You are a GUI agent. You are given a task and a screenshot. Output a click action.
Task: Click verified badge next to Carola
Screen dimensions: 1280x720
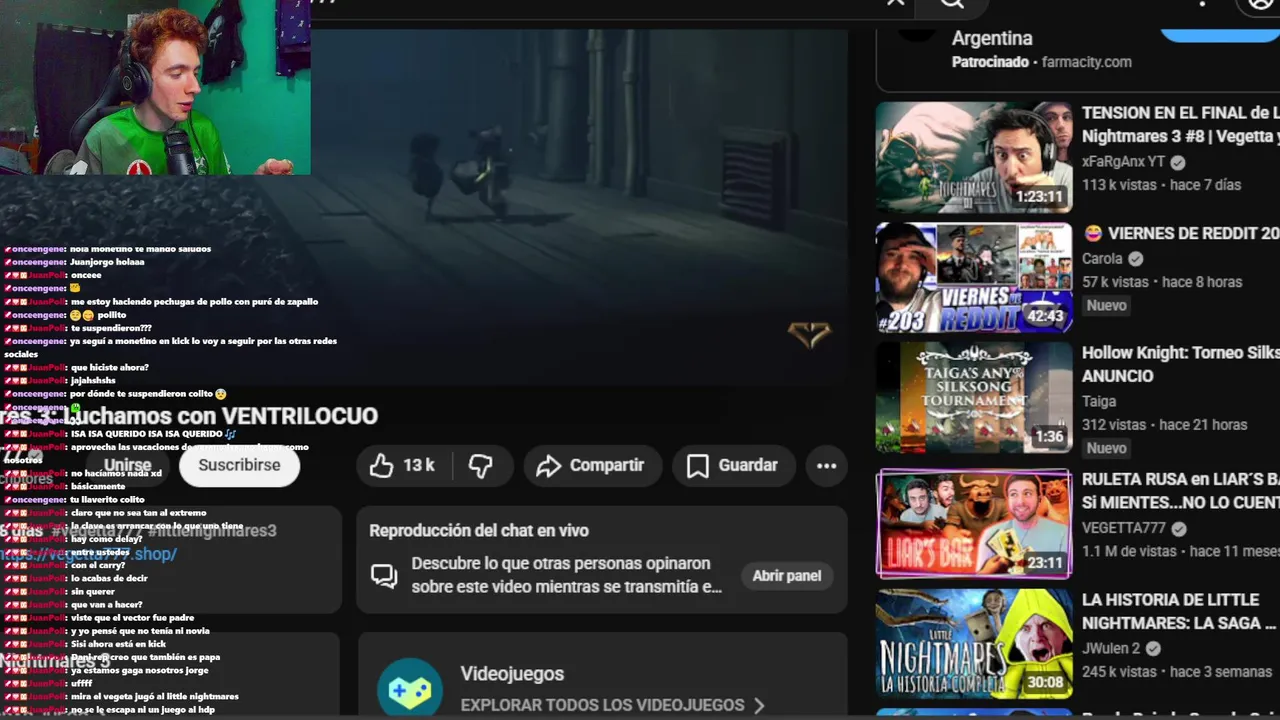(1135, 259)
